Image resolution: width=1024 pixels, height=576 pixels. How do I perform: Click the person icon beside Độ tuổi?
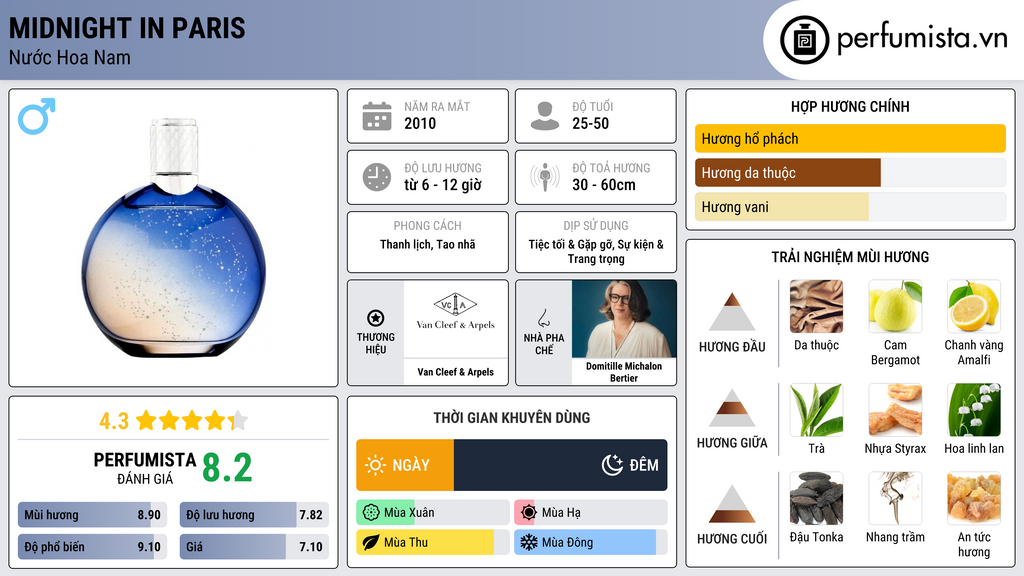pos(545,116)
